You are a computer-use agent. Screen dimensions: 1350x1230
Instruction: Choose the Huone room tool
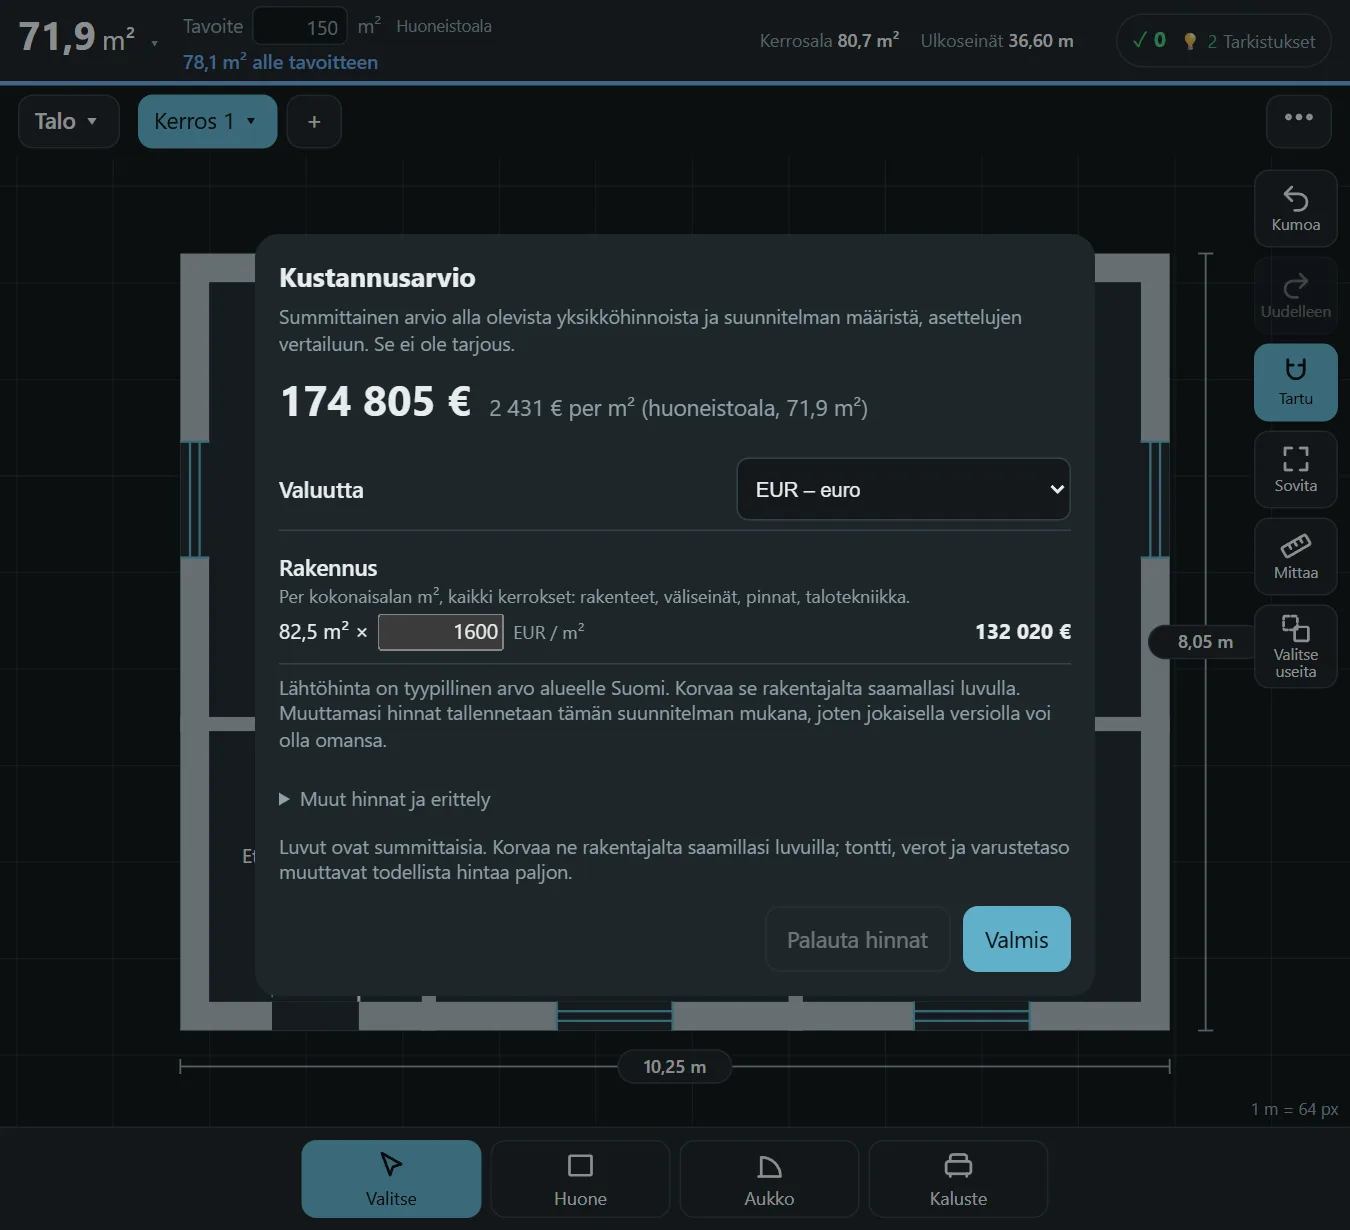click(580, 1179)
